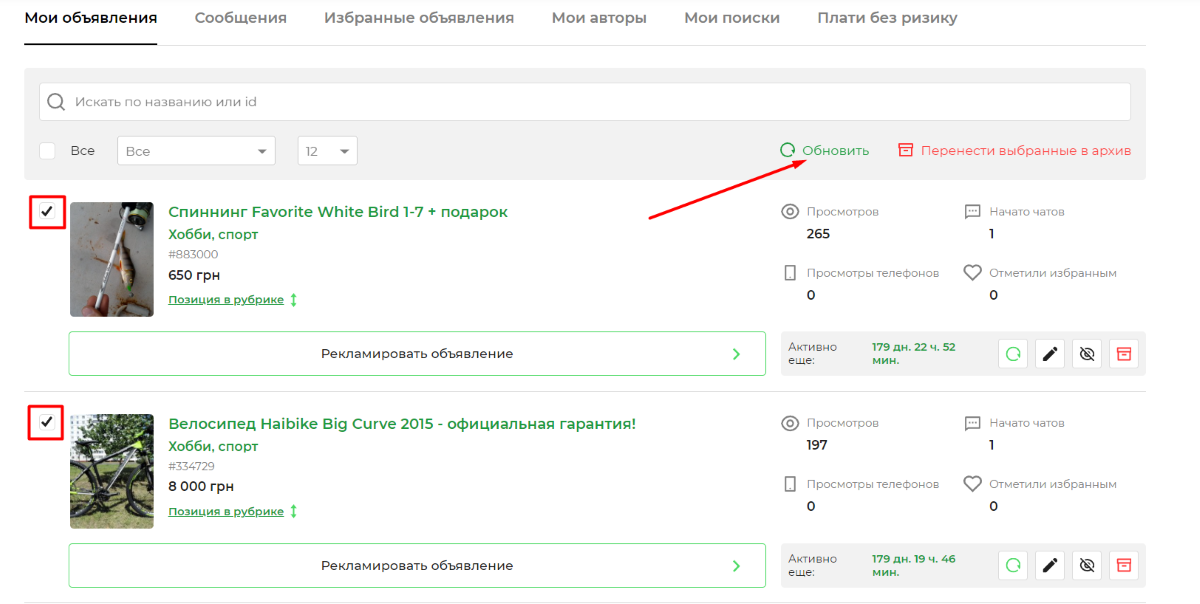Click pencil edit icon for Спиннинг listing
The image size is (1200, 604).
1049,354
